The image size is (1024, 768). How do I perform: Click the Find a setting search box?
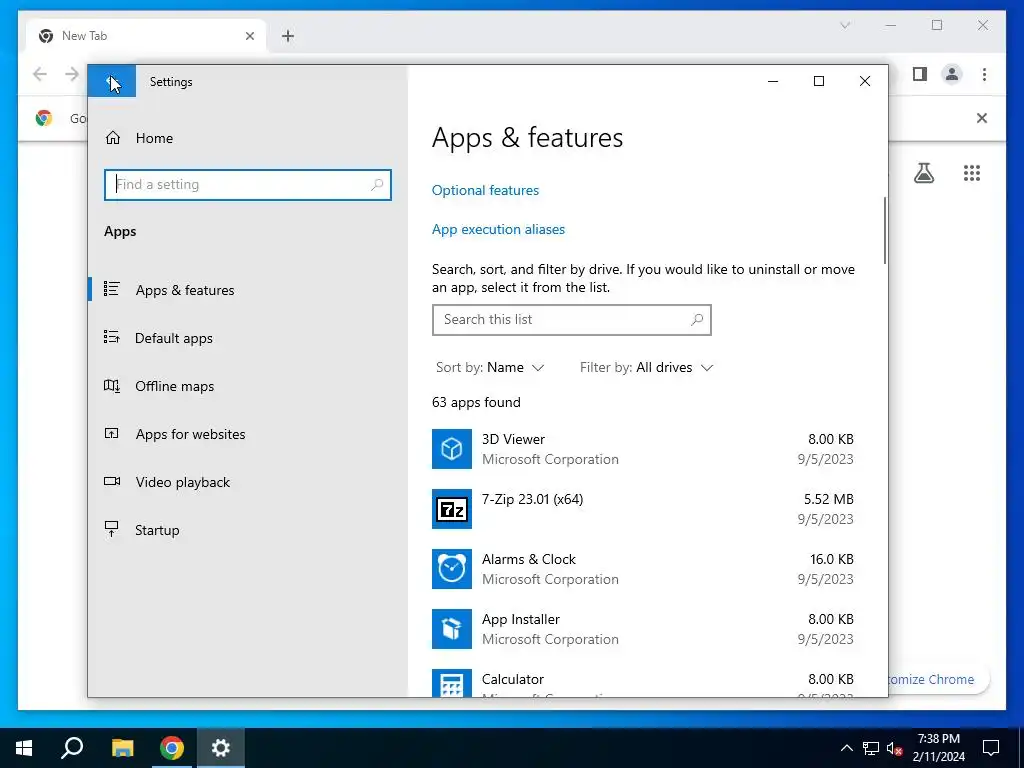[x=248, y=185]
